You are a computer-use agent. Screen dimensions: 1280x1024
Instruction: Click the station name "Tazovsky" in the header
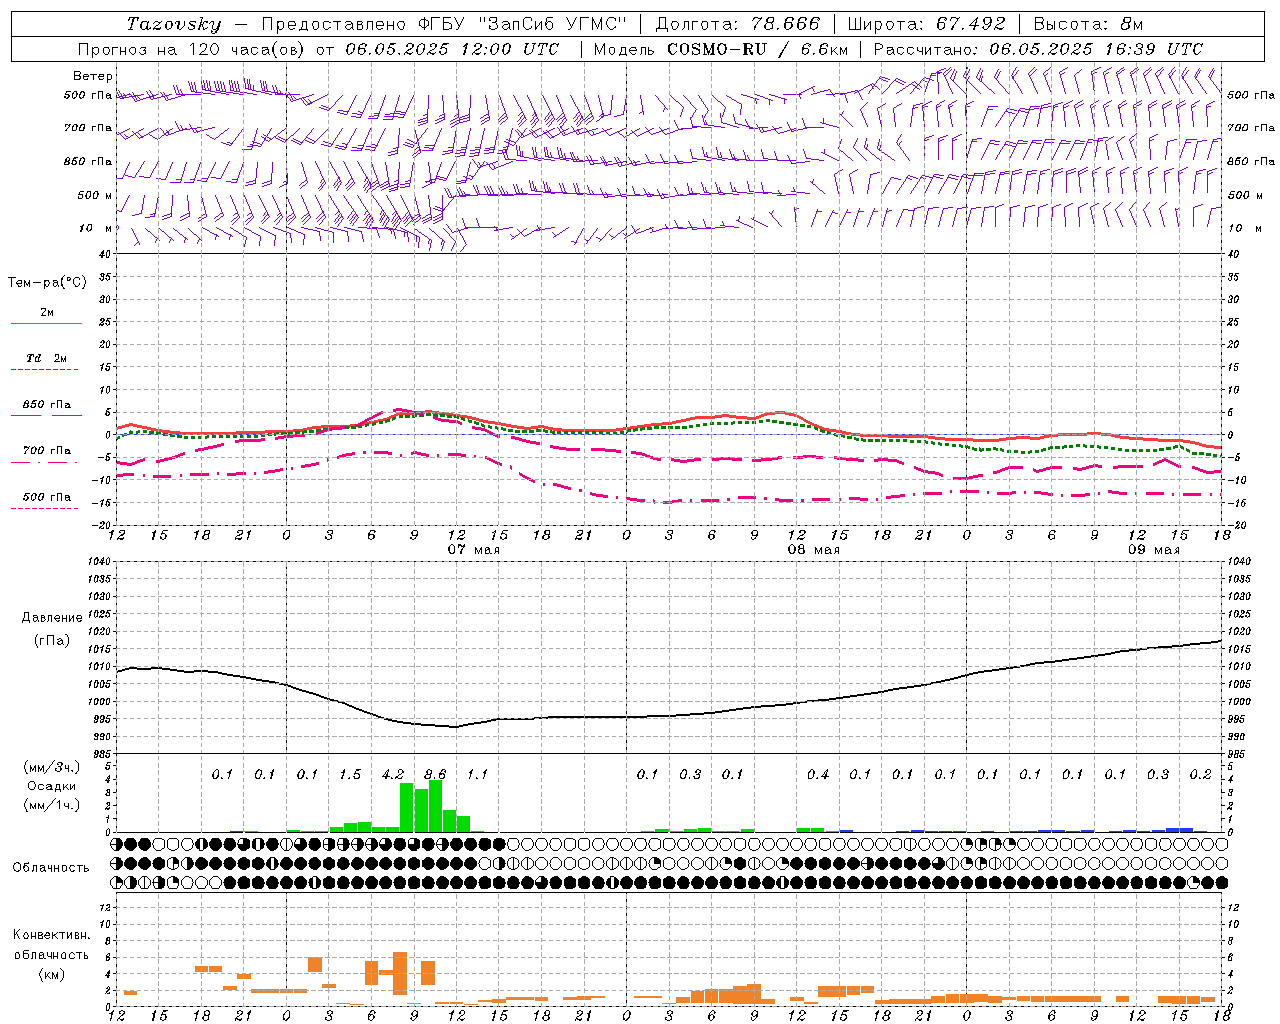click(173, 24)
